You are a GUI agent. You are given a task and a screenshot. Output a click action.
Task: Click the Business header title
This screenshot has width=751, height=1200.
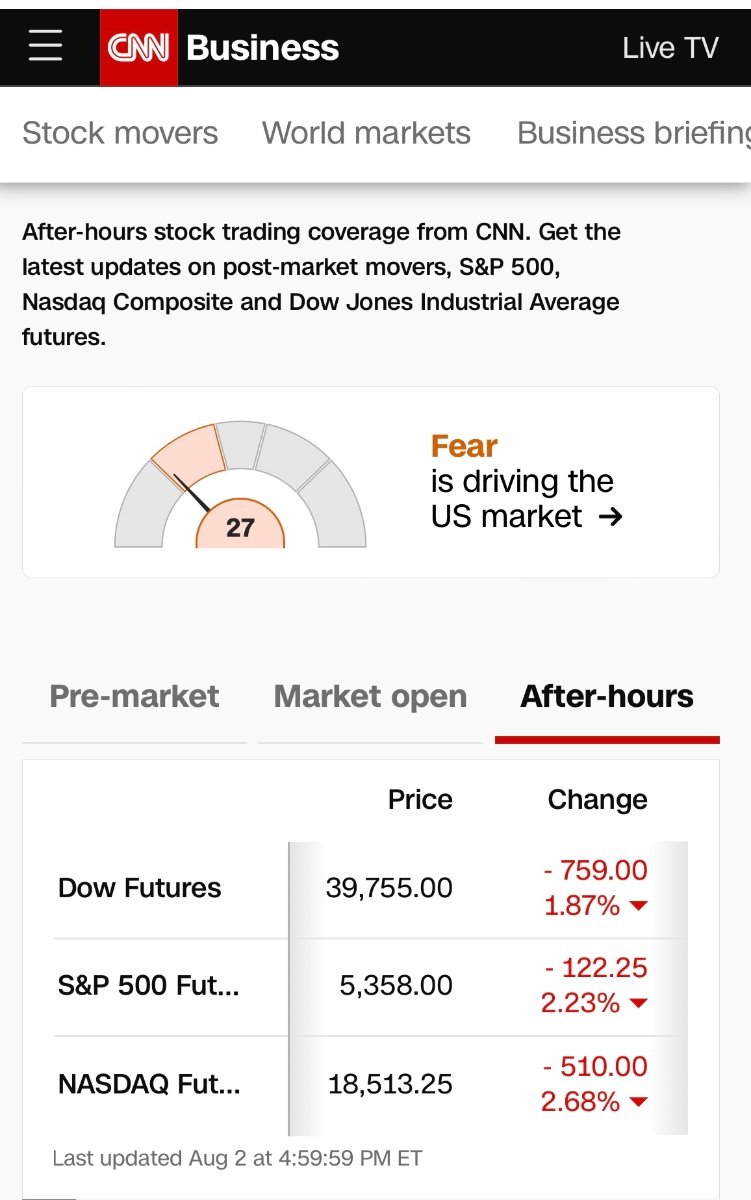pos(263,48)
